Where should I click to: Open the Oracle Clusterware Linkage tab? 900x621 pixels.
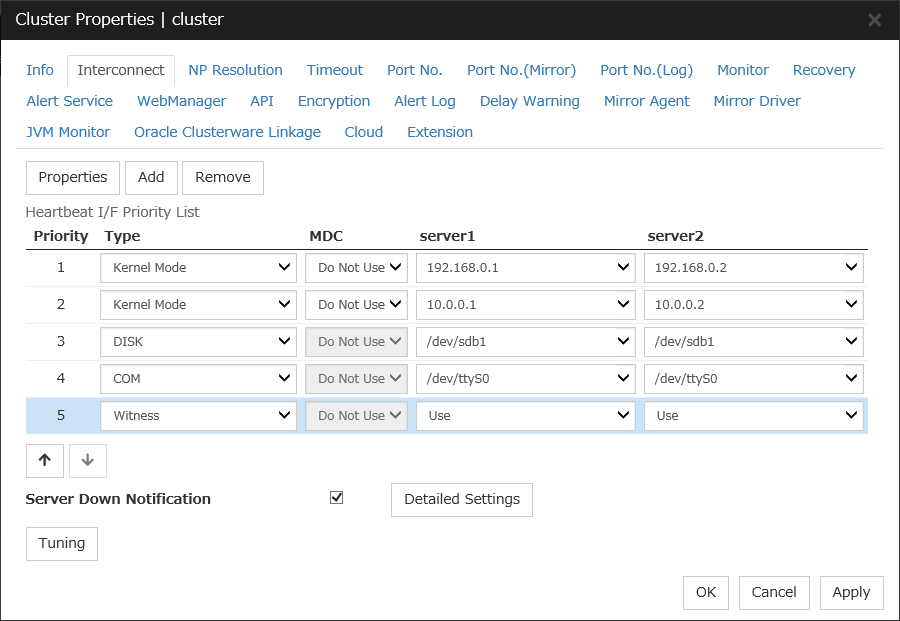[227, 132]
